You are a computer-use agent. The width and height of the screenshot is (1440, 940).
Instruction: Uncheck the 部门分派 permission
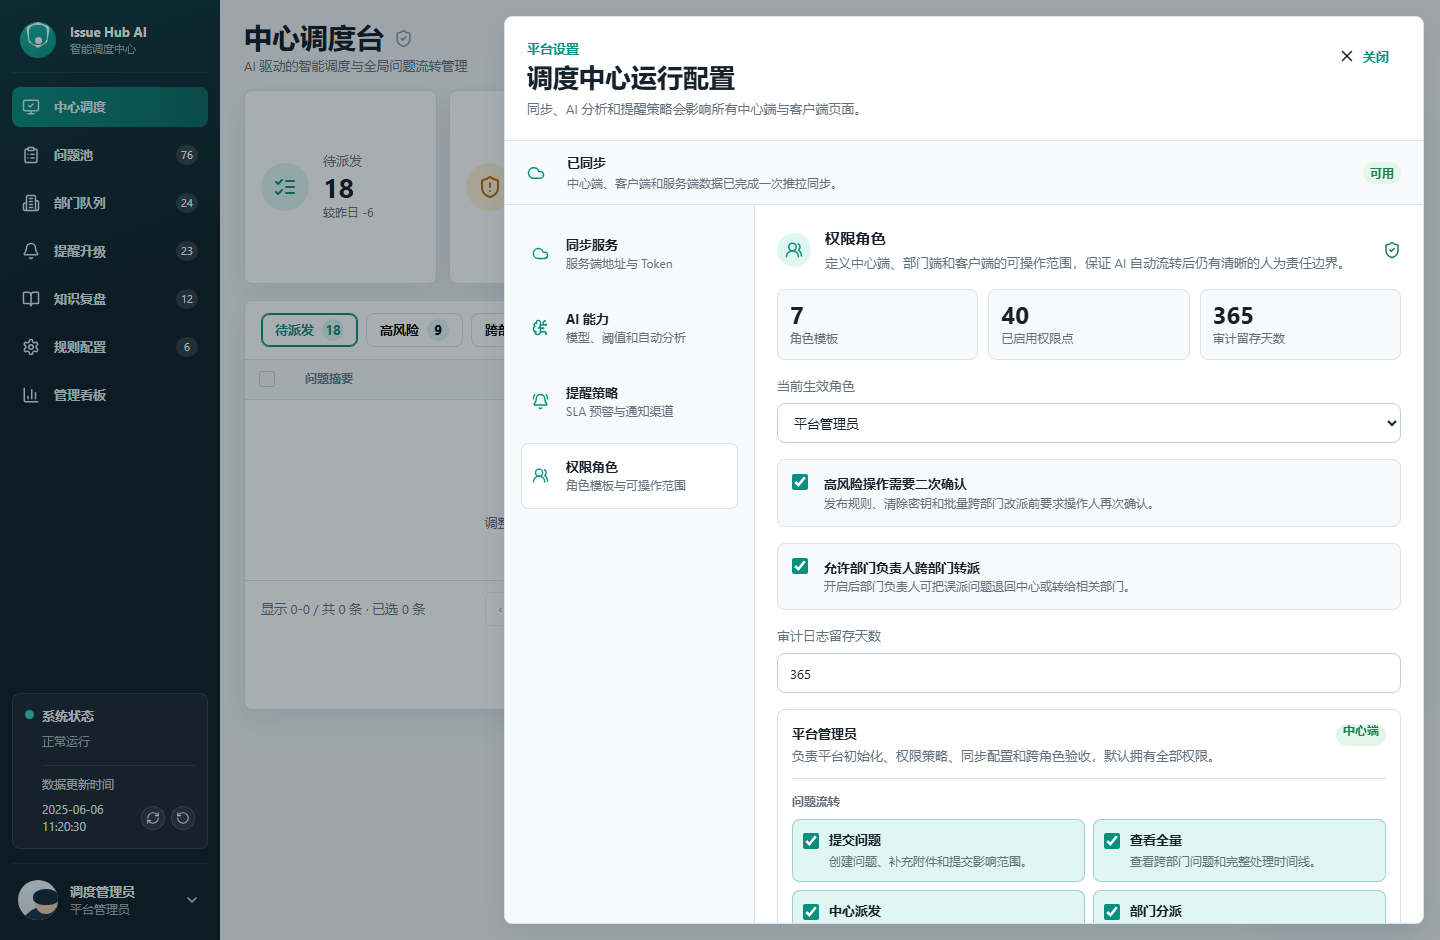point(1112,912)
